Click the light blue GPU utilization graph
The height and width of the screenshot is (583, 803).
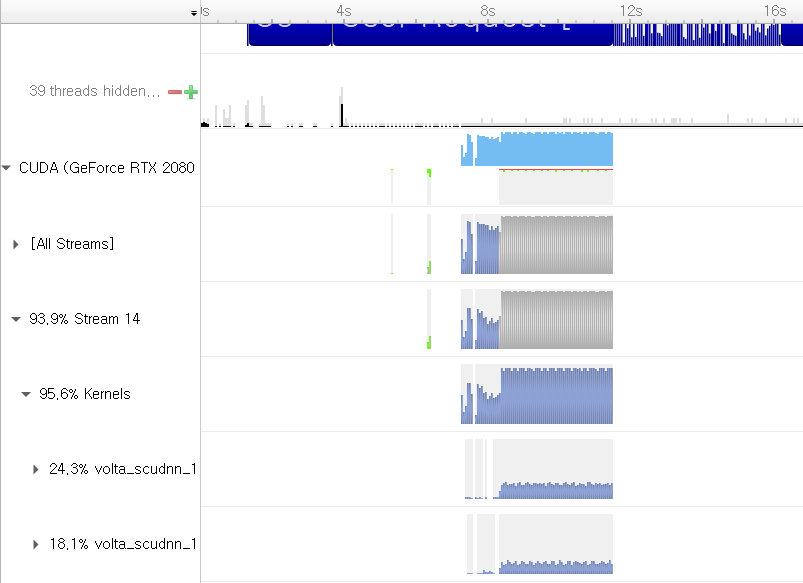pos(540,148)
